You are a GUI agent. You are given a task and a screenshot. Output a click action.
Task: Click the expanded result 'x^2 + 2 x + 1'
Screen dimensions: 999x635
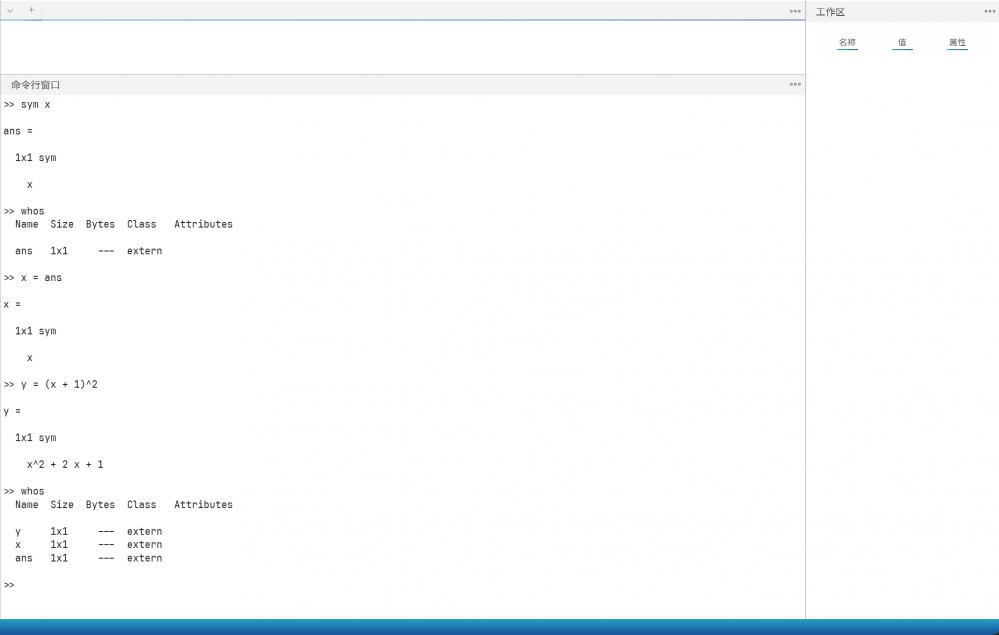(x=65, y=465)
